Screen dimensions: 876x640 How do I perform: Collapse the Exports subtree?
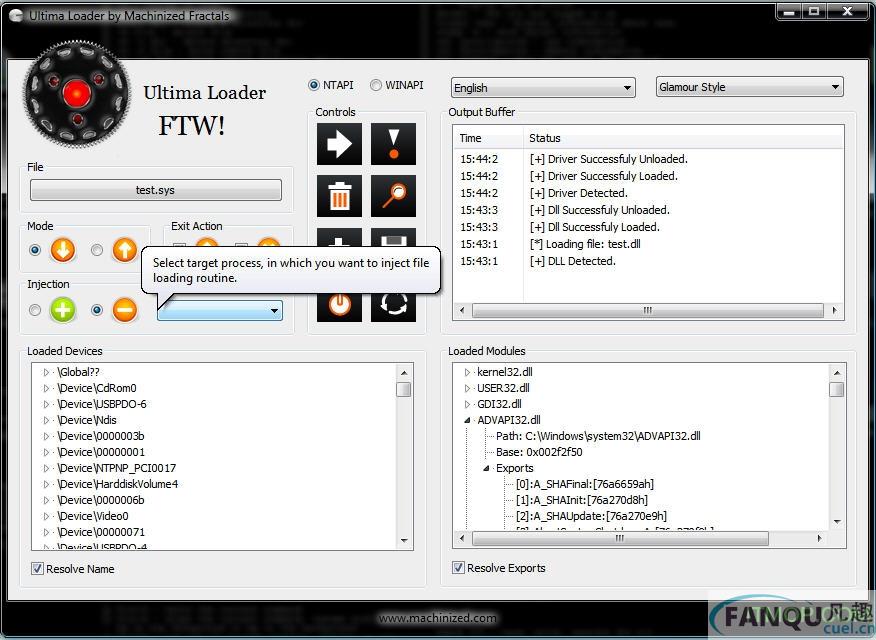pos(486,468)
